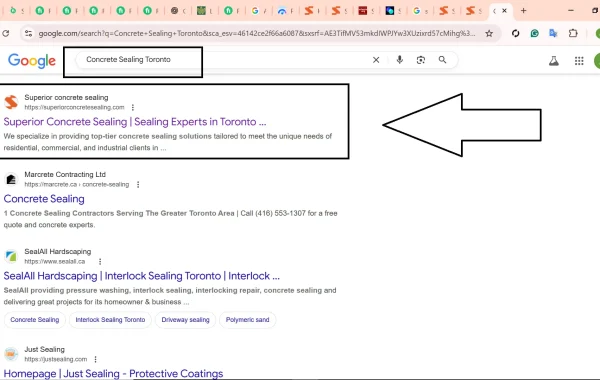Open the Extensions puzzle-piece menu
Screen dimensions: 600x380
tap(573, 34)
